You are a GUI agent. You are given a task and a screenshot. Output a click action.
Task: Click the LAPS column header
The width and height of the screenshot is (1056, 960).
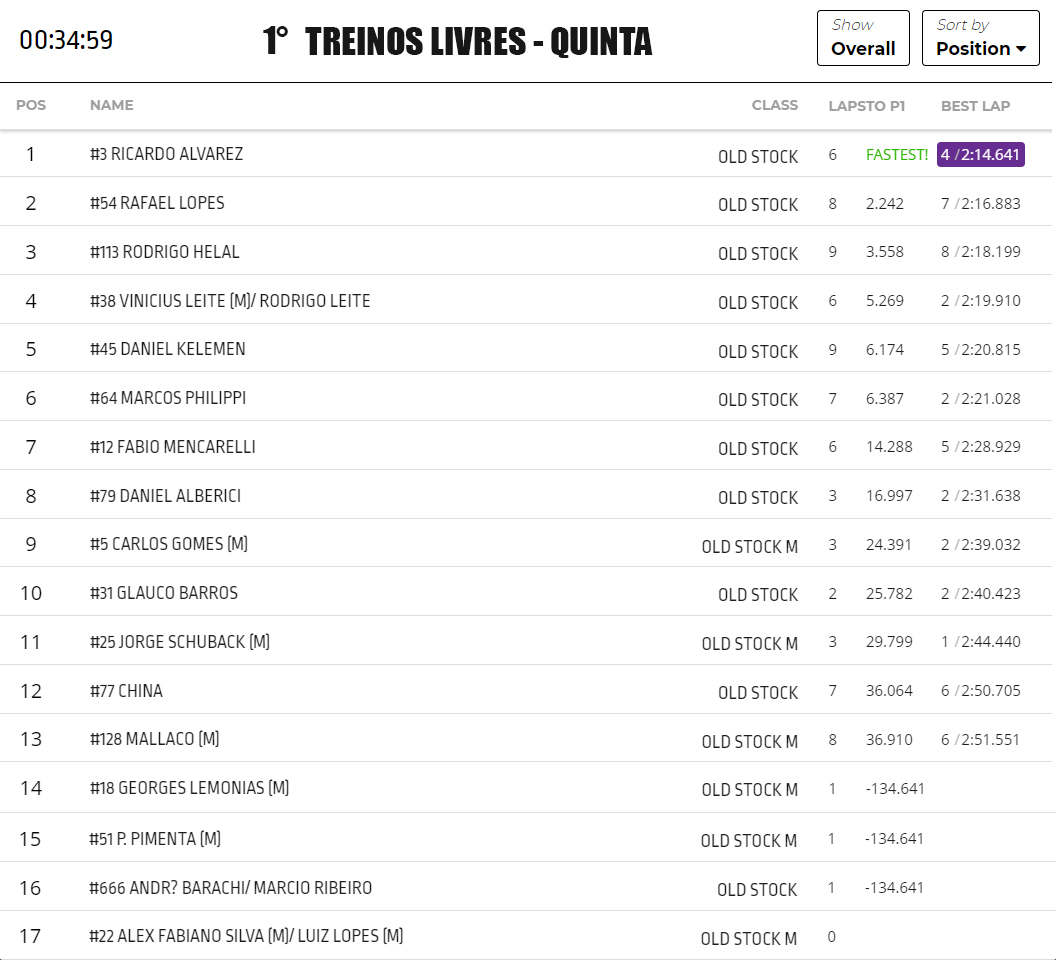click(x=845, y=106)
